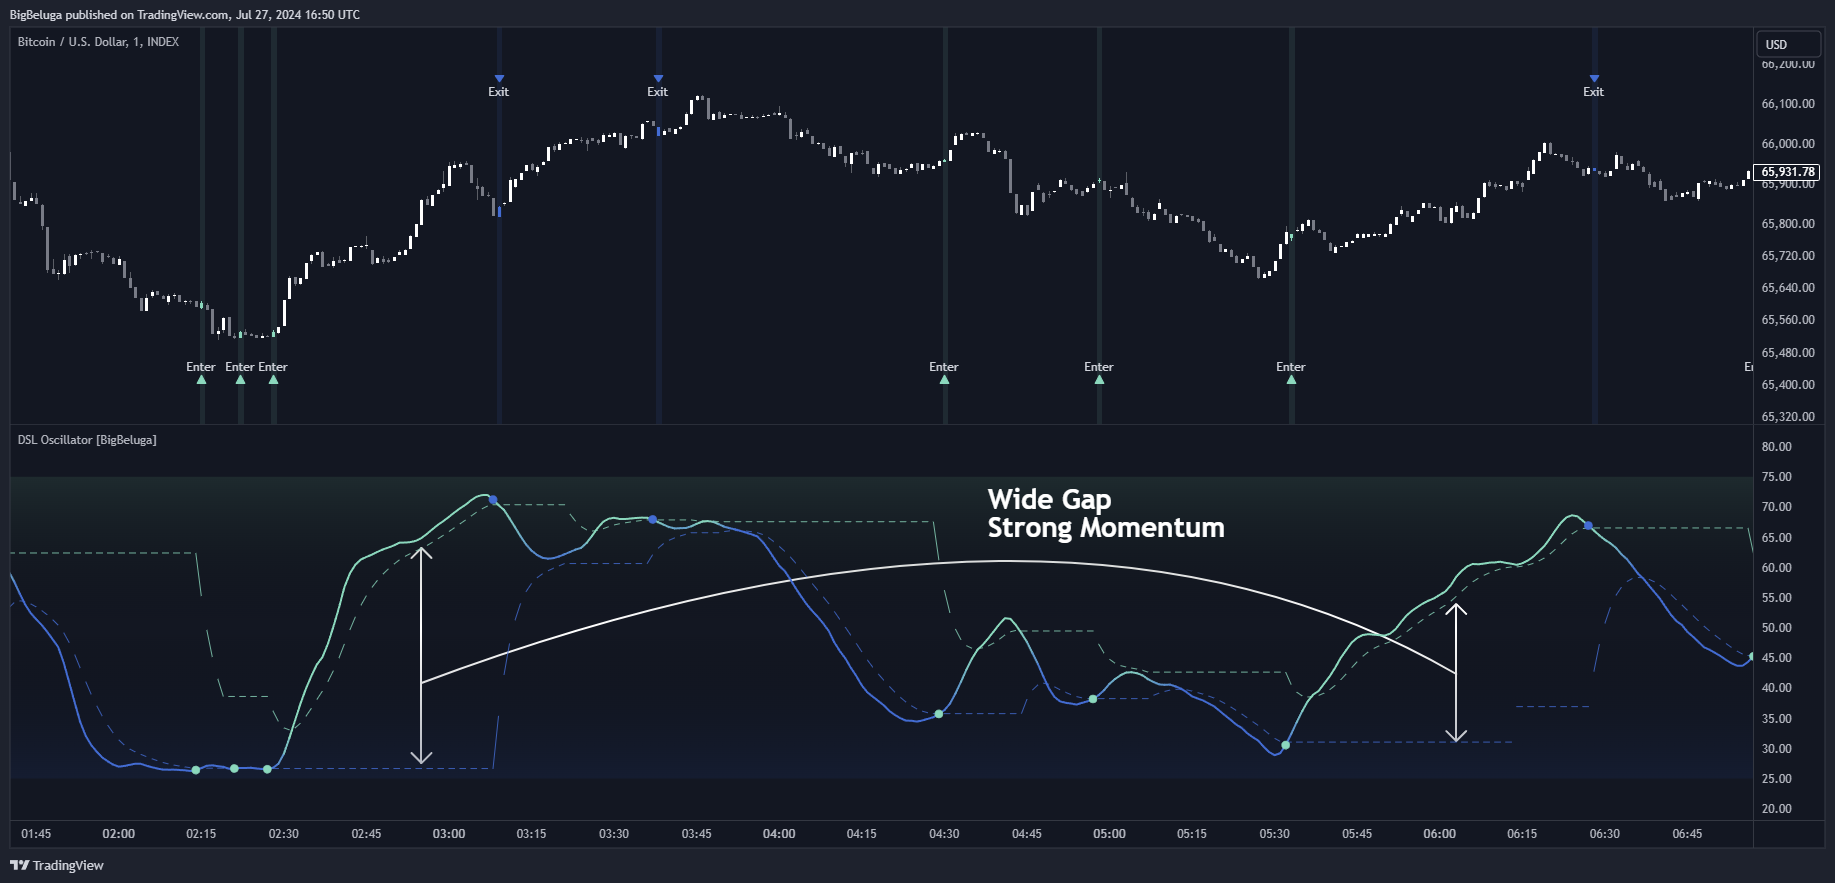Click the green oscillator dot near 05:37
This screenshot has height=883, width=1835.
coord(1286,745)
